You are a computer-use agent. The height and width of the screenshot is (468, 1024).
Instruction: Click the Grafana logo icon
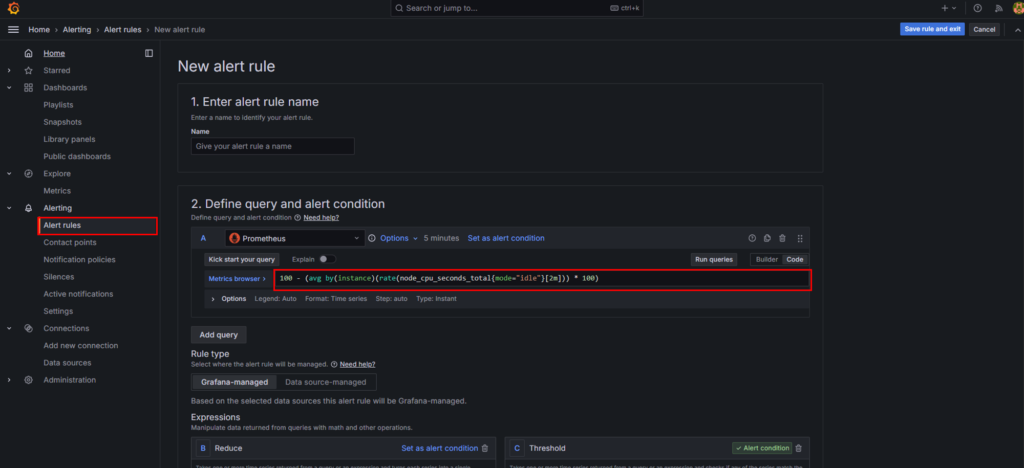13,8
